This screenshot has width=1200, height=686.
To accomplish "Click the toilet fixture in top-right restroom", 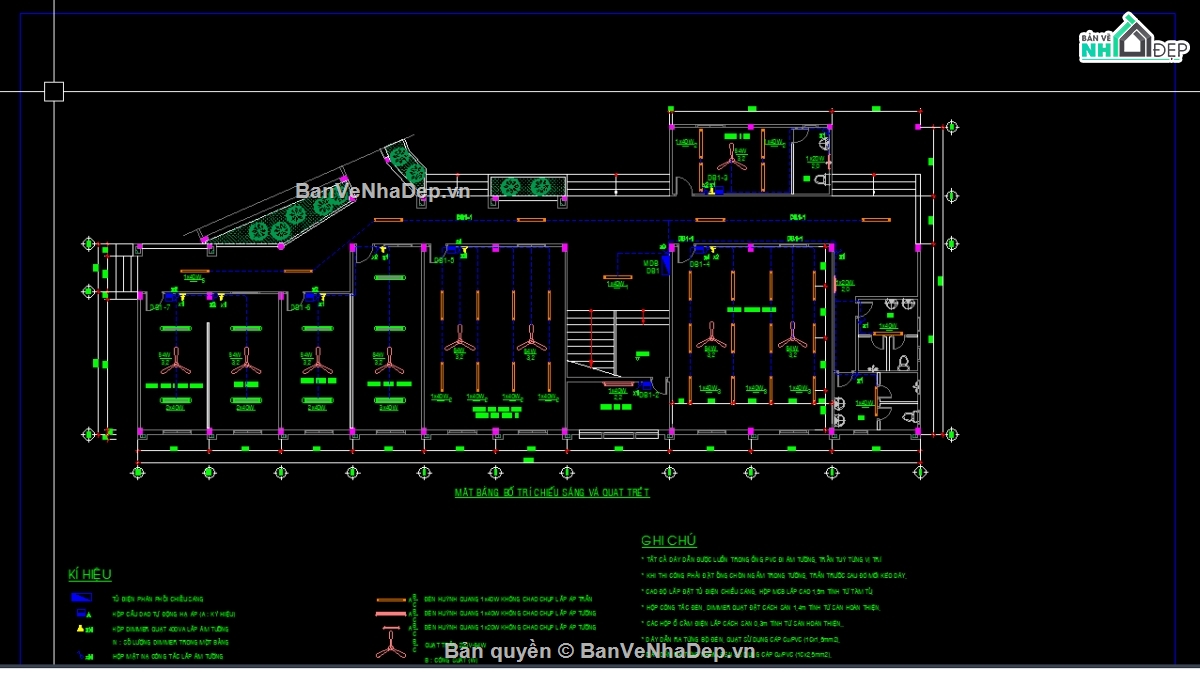I will click(x=821, y=180).
